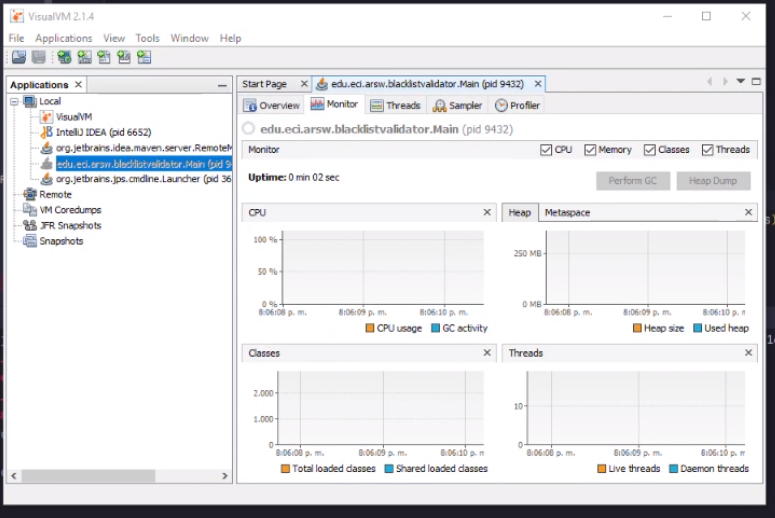Screen dimensions: 775x518
Task: Click the Total loaded classes legend swatch
Action: click(x=285, y=469)
